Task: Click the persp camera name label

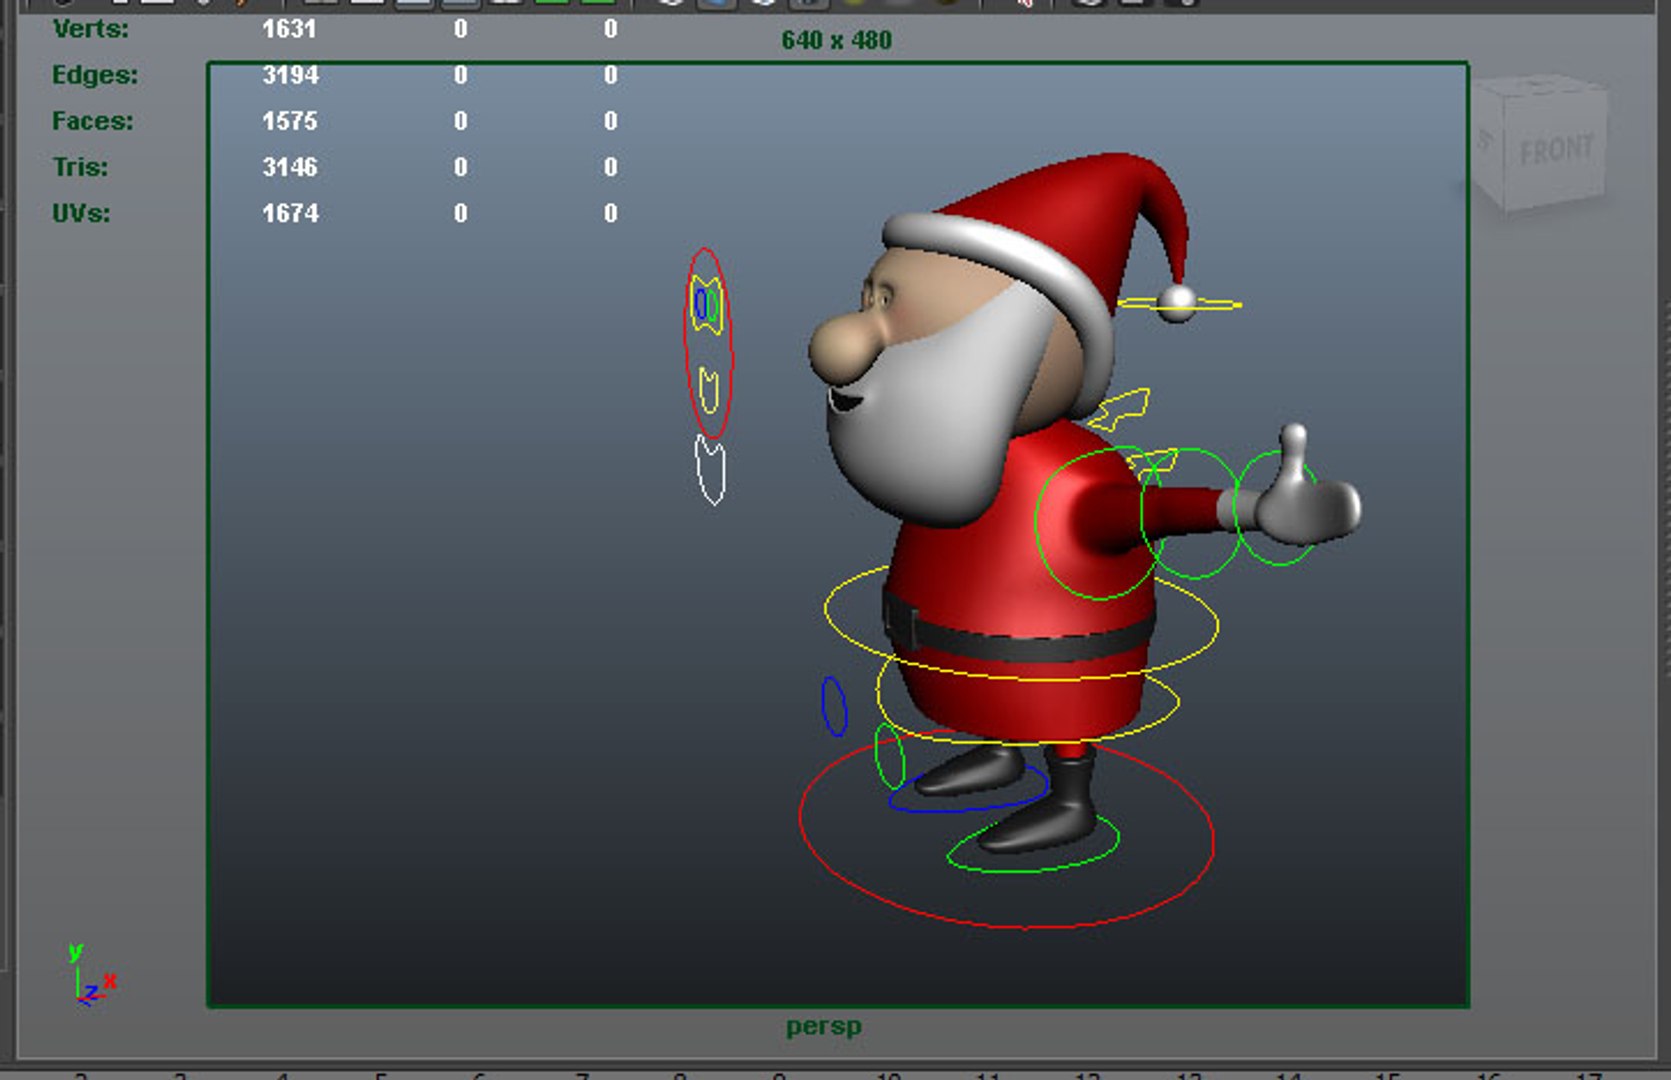Action: click(x=824, y=1027)
